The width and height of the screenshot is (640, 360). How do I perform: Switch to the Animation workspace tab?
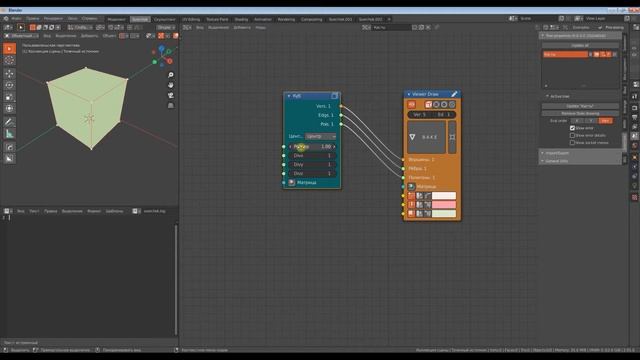262,19
